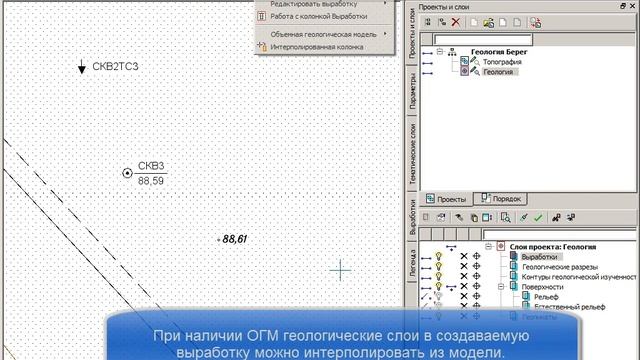Open Редактировать выработку submenu
Screen dimensions: 640x360
[325, 4]
